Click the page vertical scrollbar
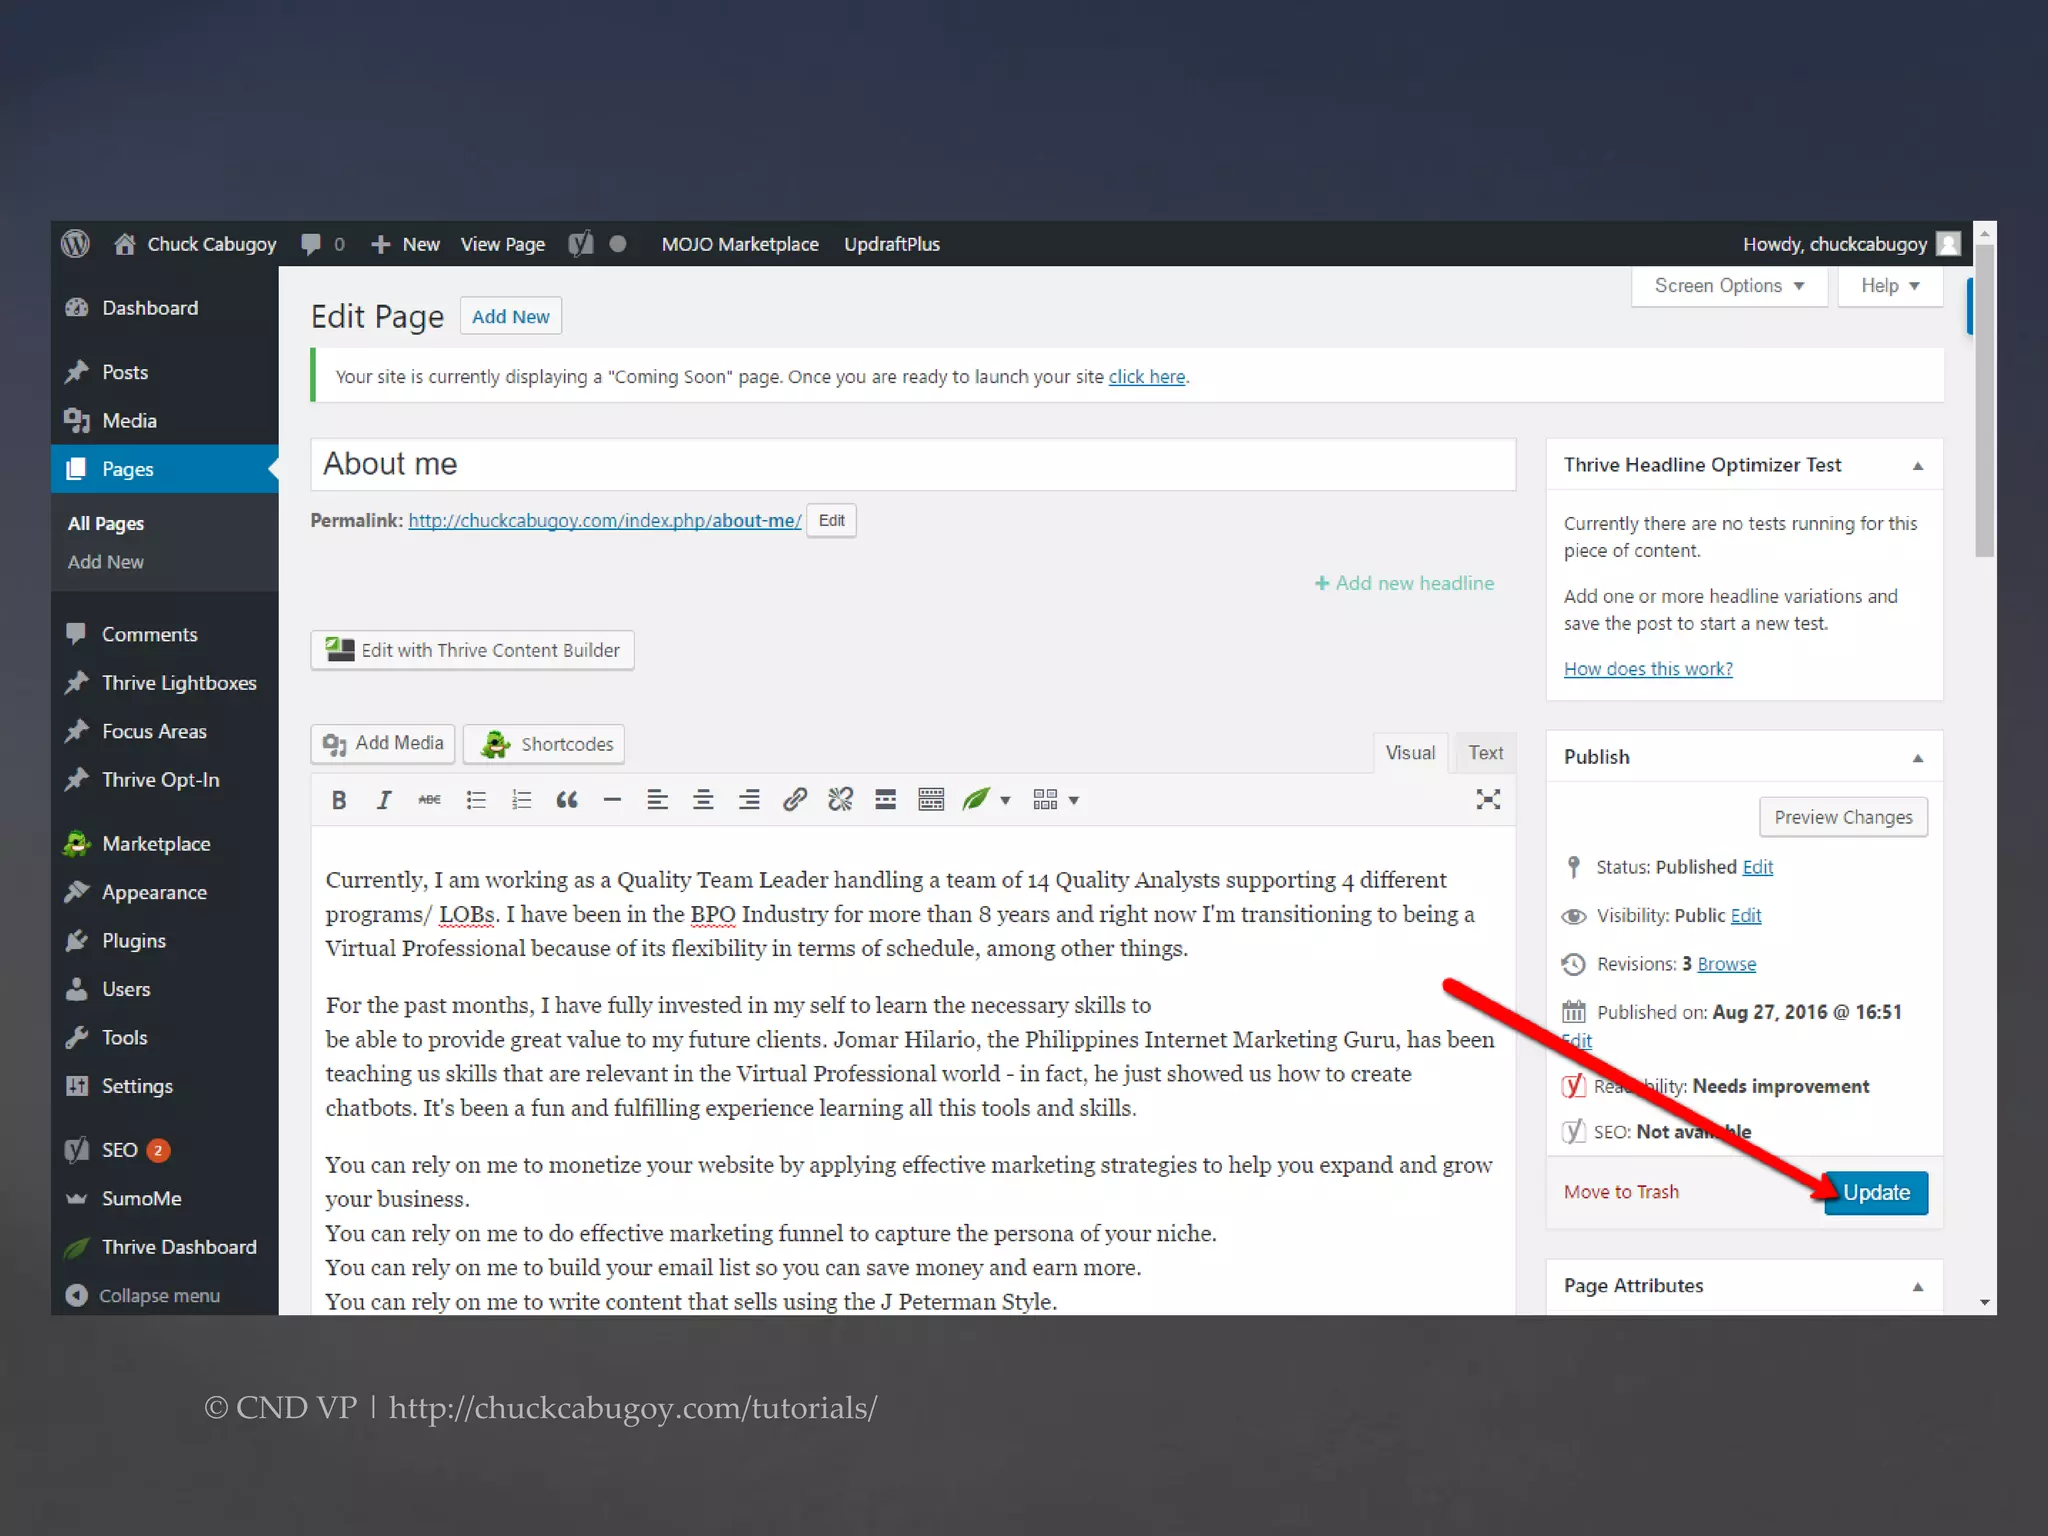This screenshot has height=1536, width=2048. (1985, 400)
